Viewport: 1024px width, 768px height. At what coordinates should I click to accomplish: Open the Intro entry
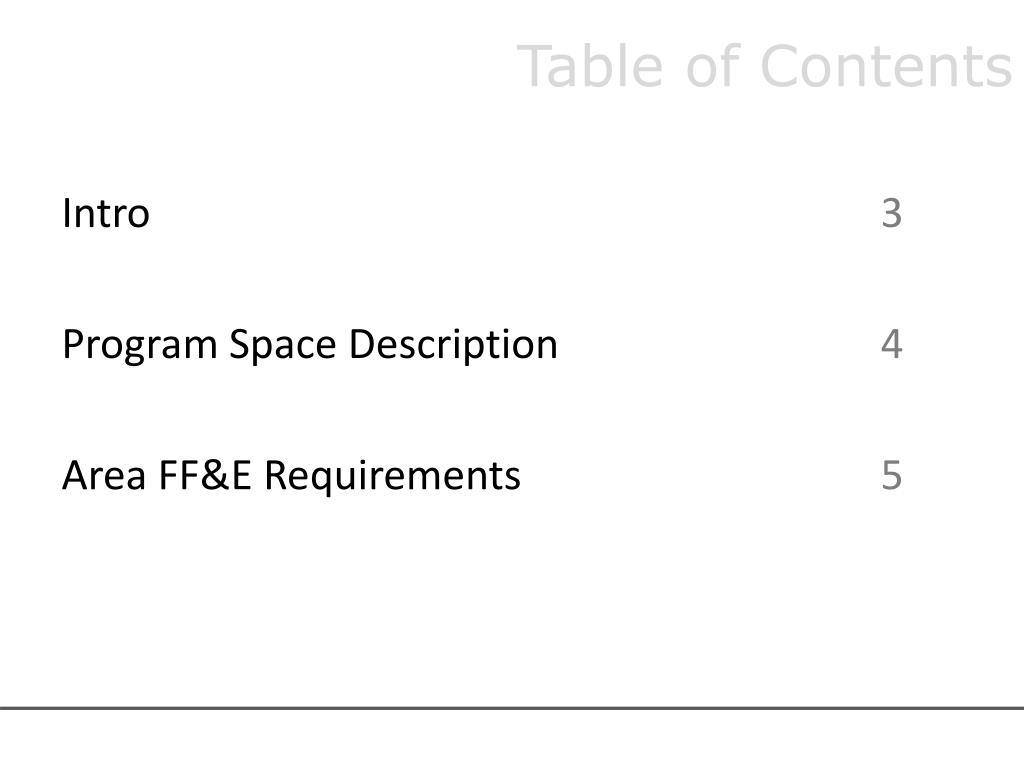(106, 213)
